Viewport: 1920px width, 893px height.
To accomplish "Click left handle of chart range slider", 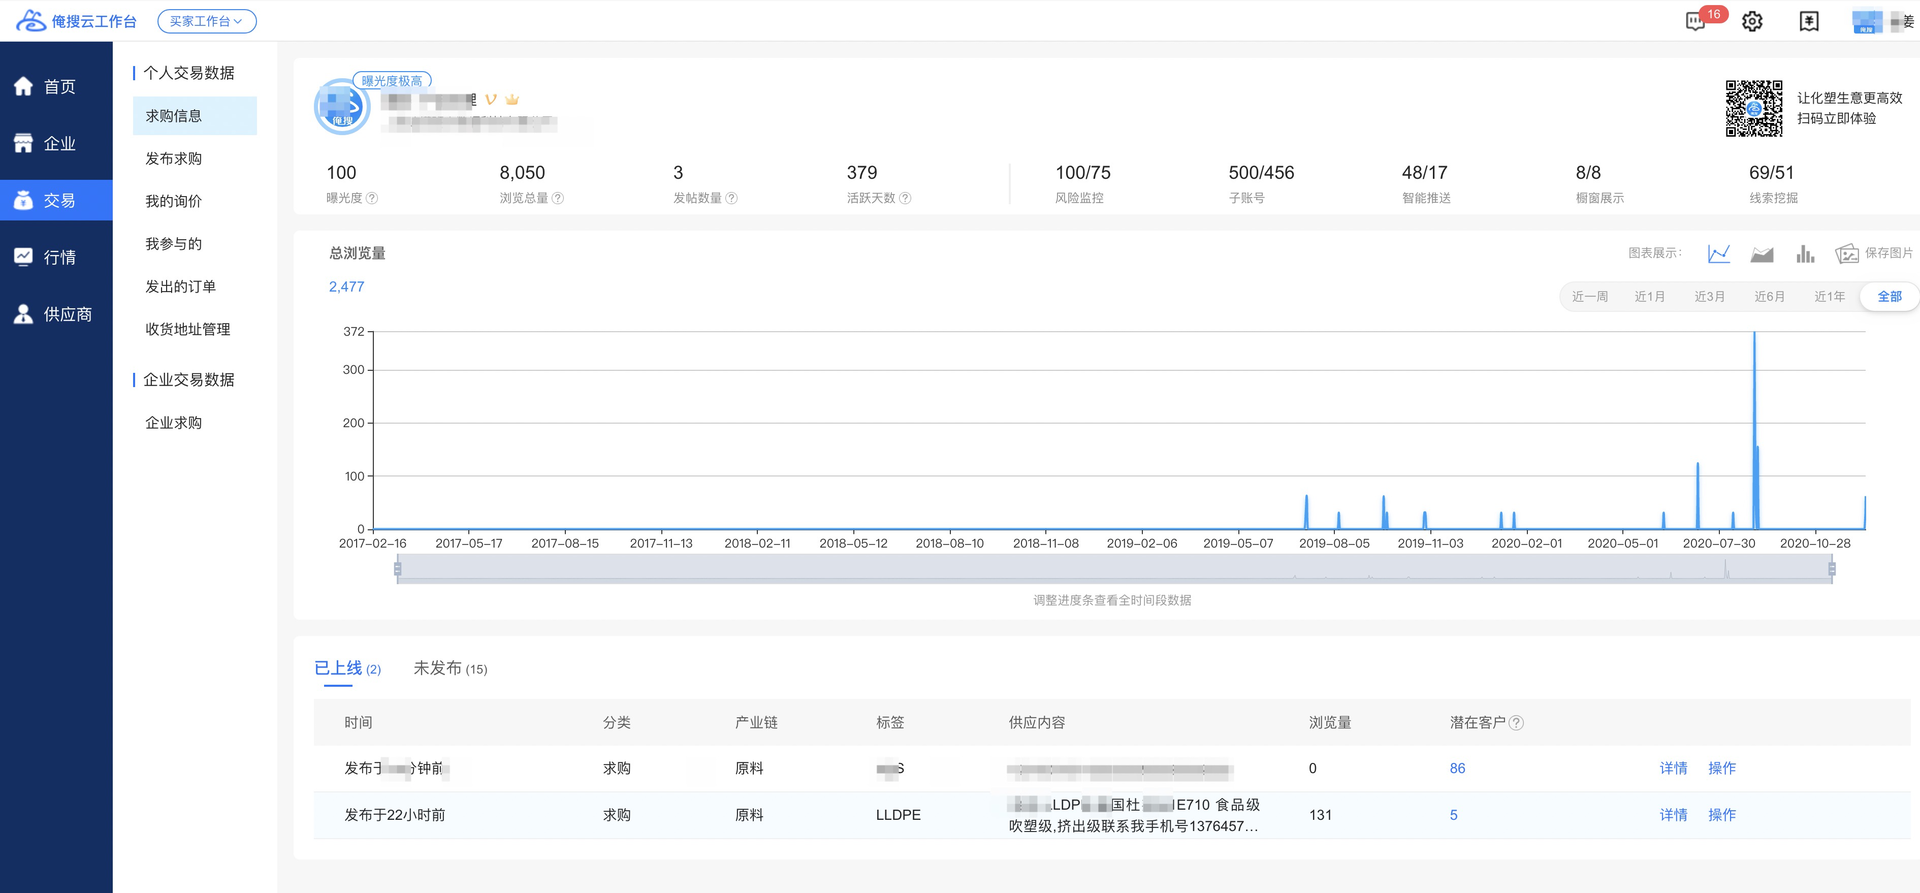I will coord(398,569).
